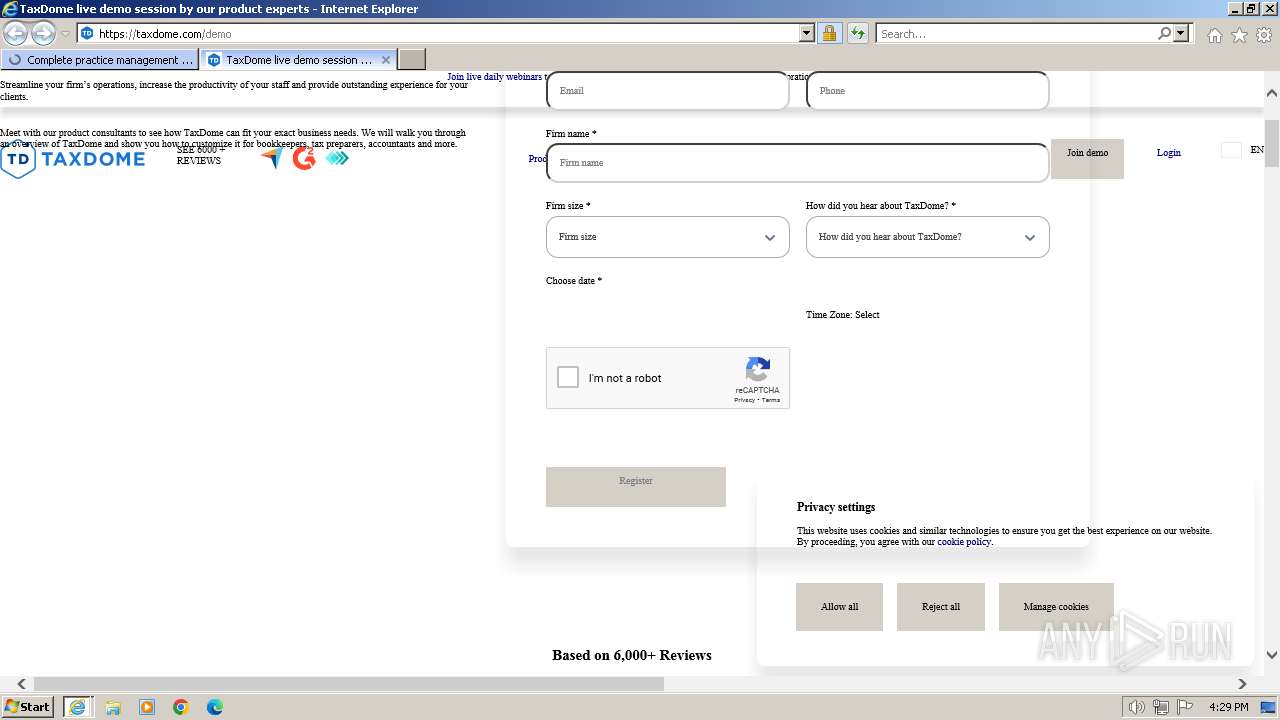The width and height of the screenshot is (1280, 720).
Task: Select the TaxDome live demo session tab
Action: tap(298, 60)
